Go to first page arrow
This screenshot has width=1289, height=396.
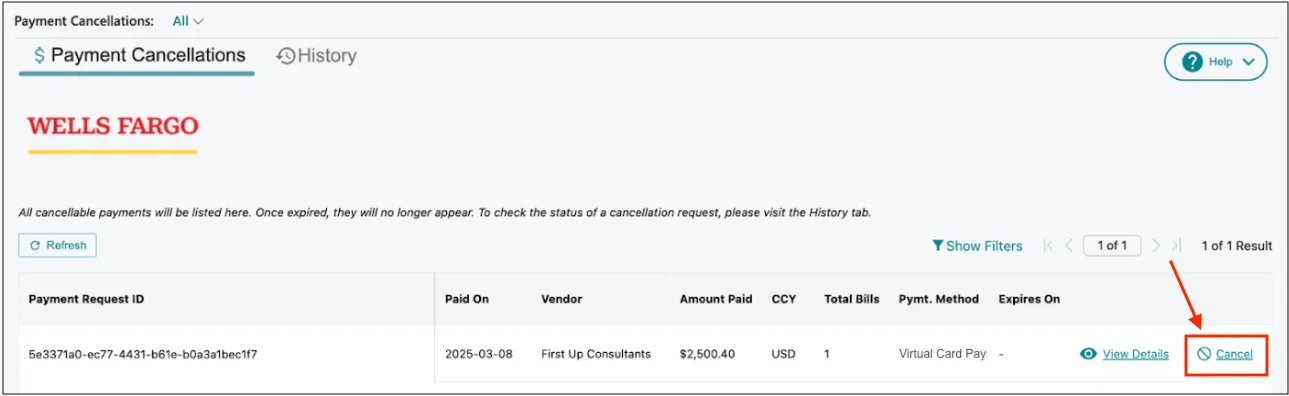click(x=1048, y=245)
